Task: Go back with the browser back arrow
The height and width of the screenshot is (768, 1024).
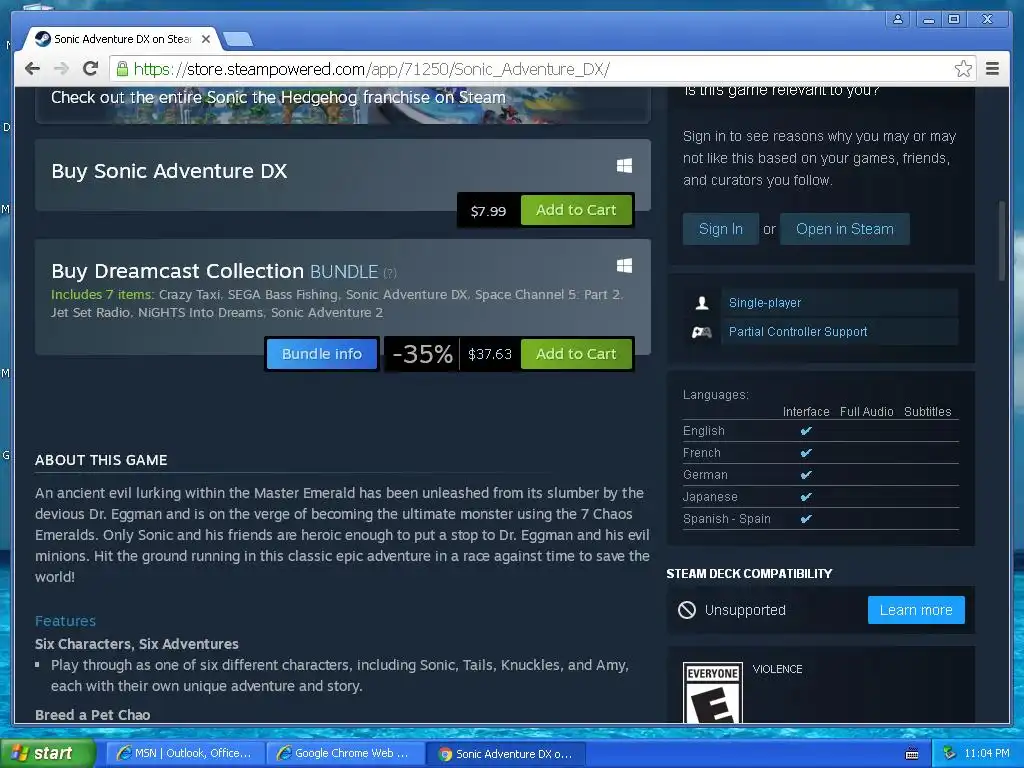Action: click(x=32, y=69)
